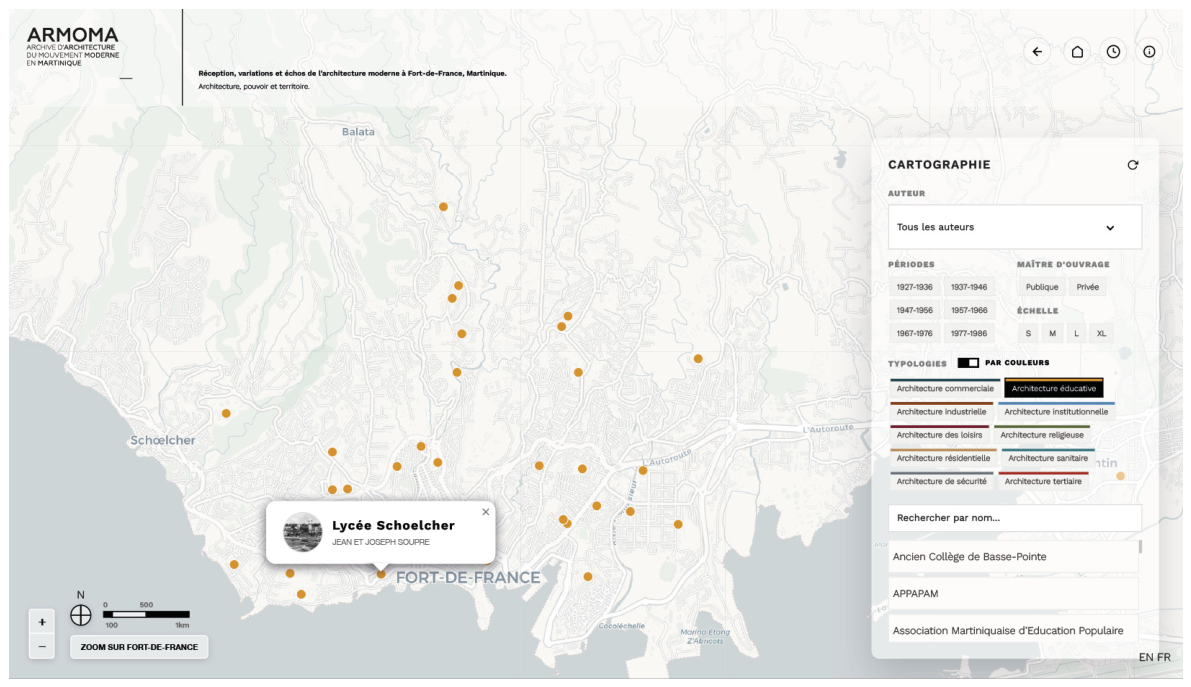This screenshot has width=1191, height=687.
Task: Toggle the Par couleurs switch
Action: [x=968, y=363]
